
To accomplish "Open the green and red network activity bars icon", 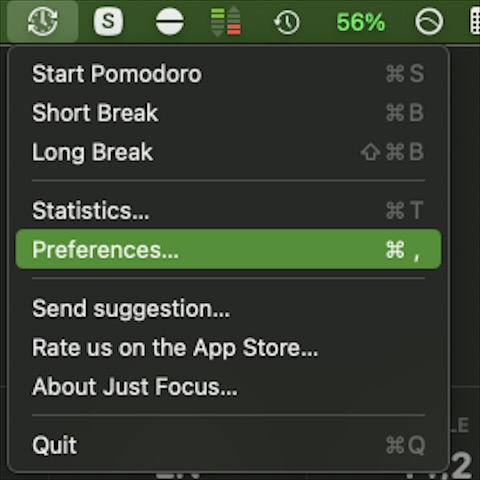I will (226, 22).
